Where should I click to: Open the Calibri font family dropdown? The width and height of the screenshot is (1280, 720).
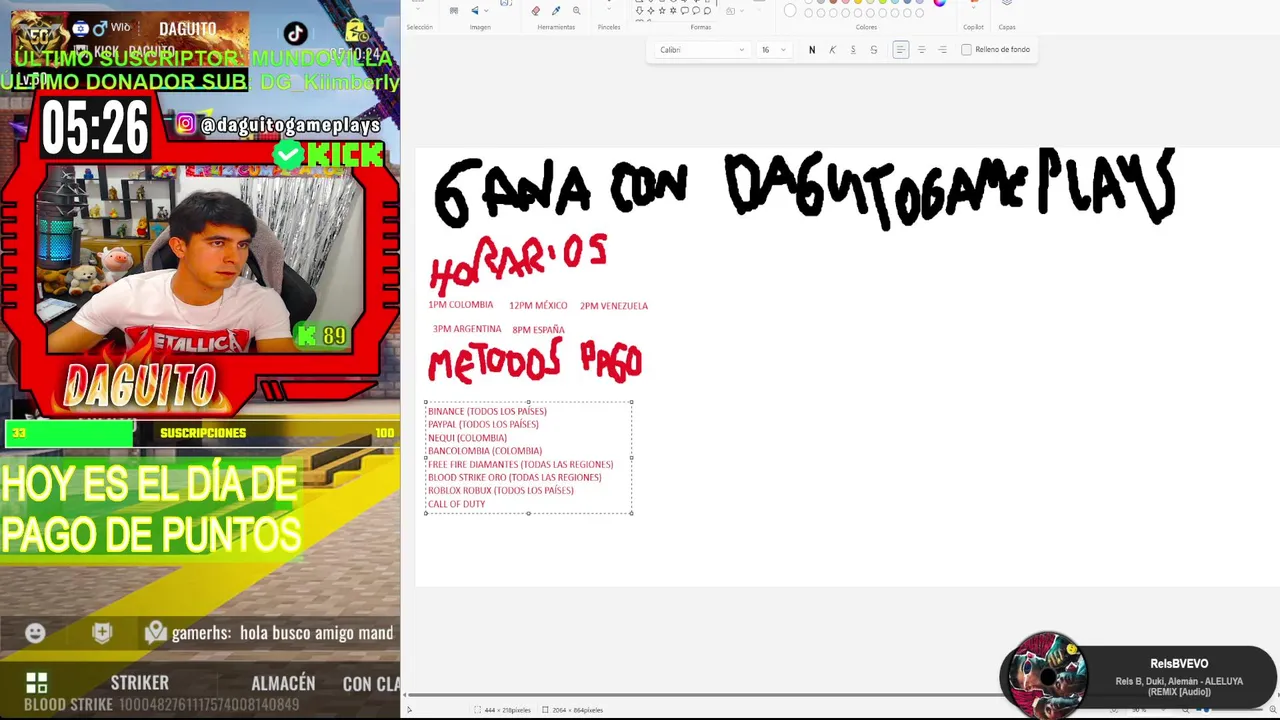point(701,50)
